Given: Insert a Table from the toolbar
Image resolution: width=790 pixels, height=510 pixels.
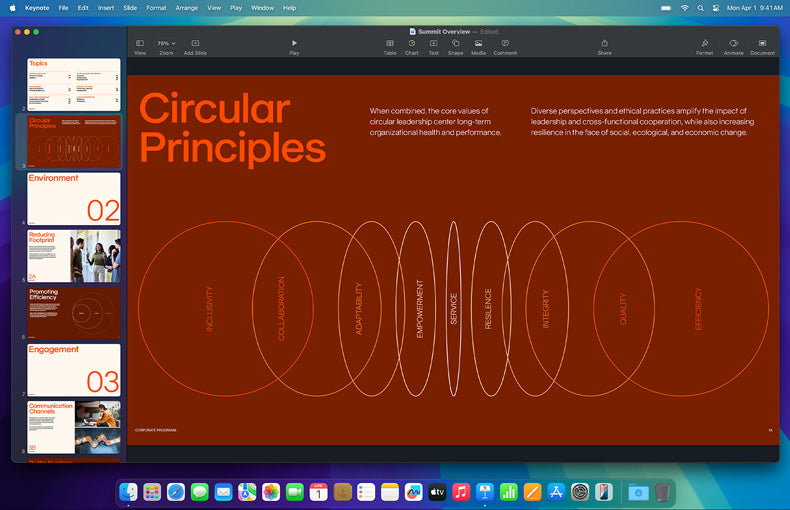Looking at the screenshot, I should (x=390, y=44).
